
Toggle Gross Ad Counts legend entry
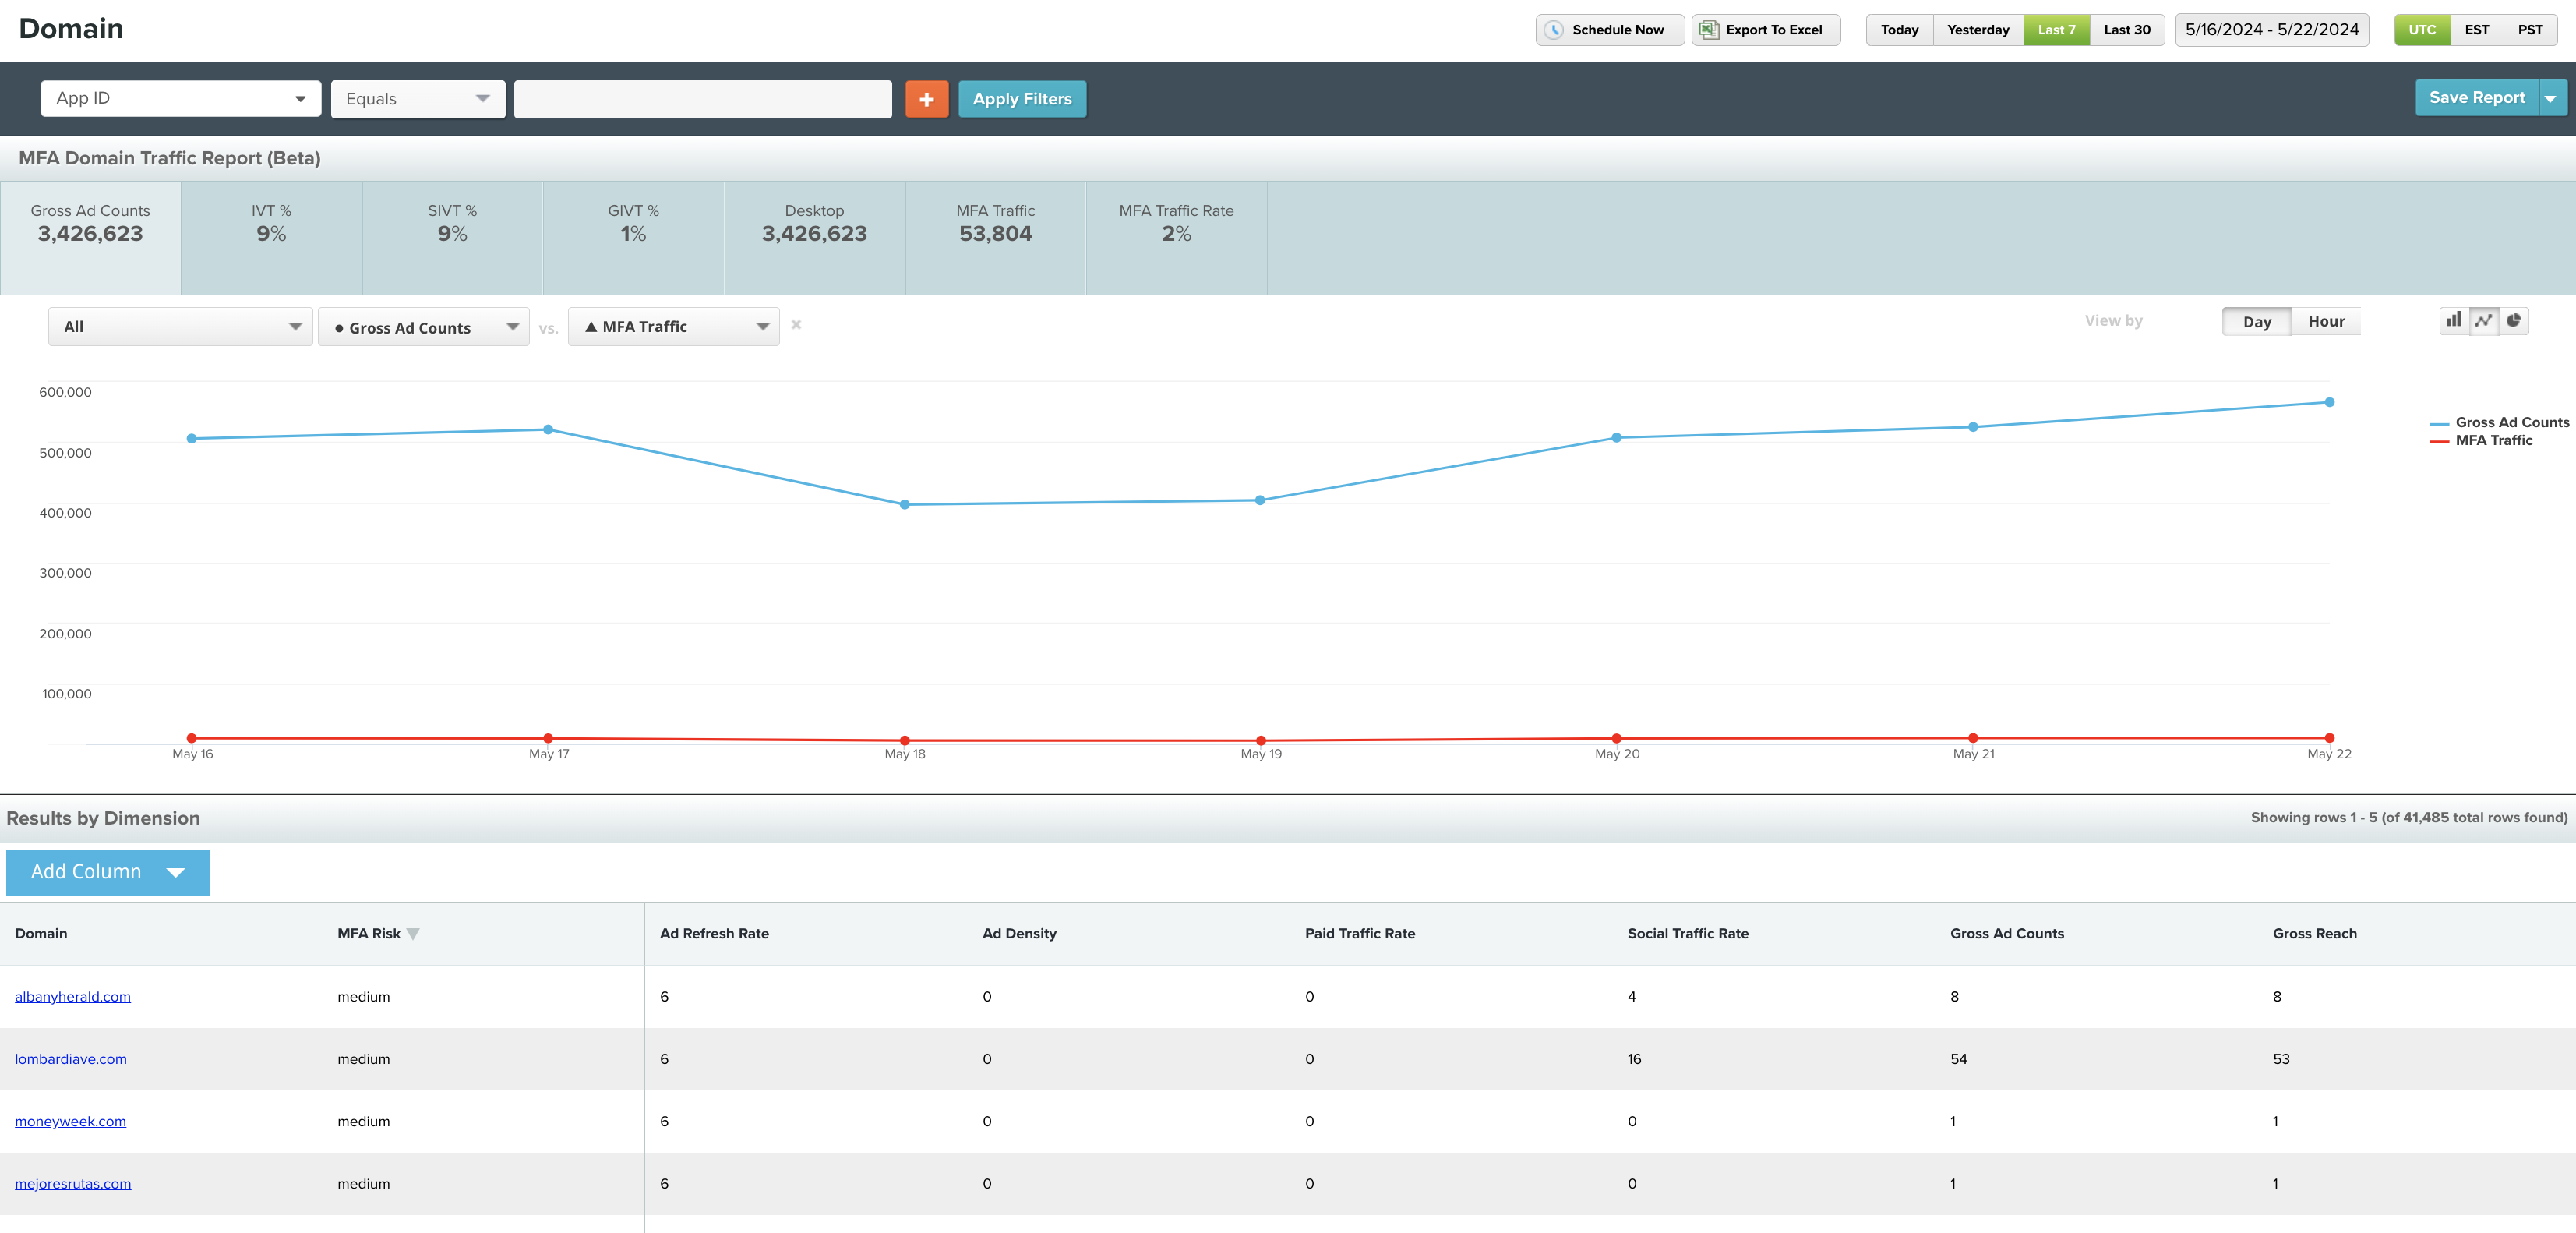(x=2499, y=422)
